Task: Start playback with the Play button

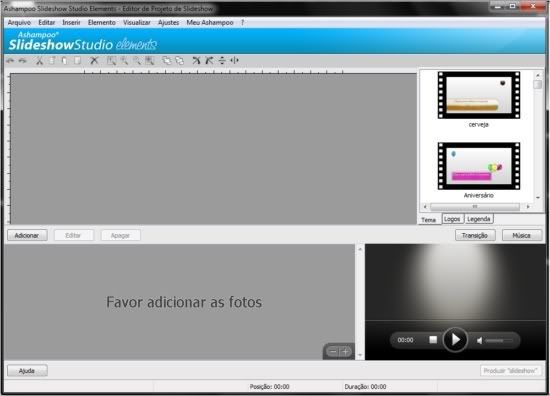Action: point(455,340)
